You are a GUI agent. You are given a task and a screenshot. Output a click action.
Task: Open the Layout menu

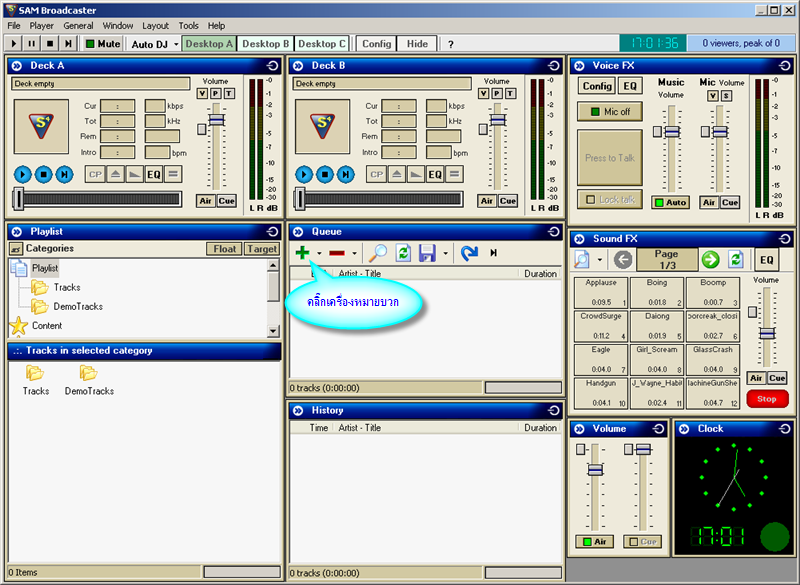click(x=155, y=26)
